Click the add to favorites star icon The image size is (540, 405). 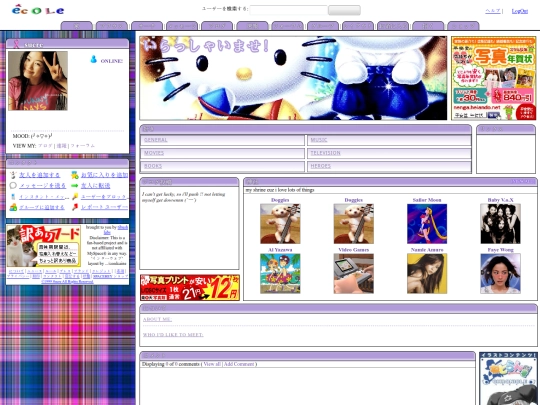[x=75, y=175]
